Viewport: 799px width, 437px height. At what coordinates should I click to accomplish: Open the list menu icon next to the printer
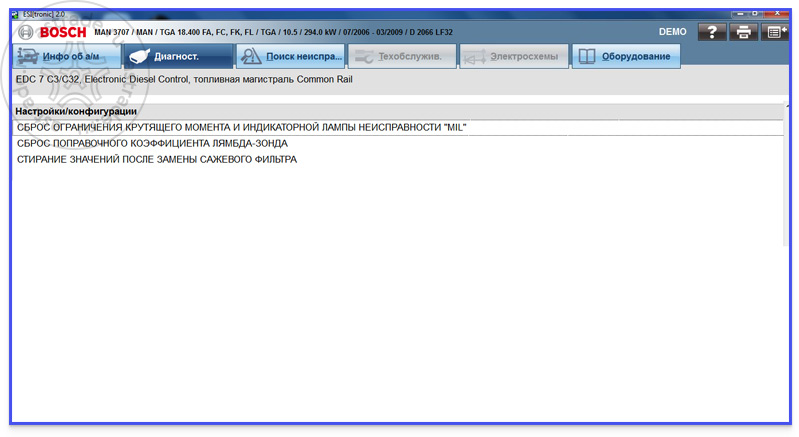tap(775, 32)
